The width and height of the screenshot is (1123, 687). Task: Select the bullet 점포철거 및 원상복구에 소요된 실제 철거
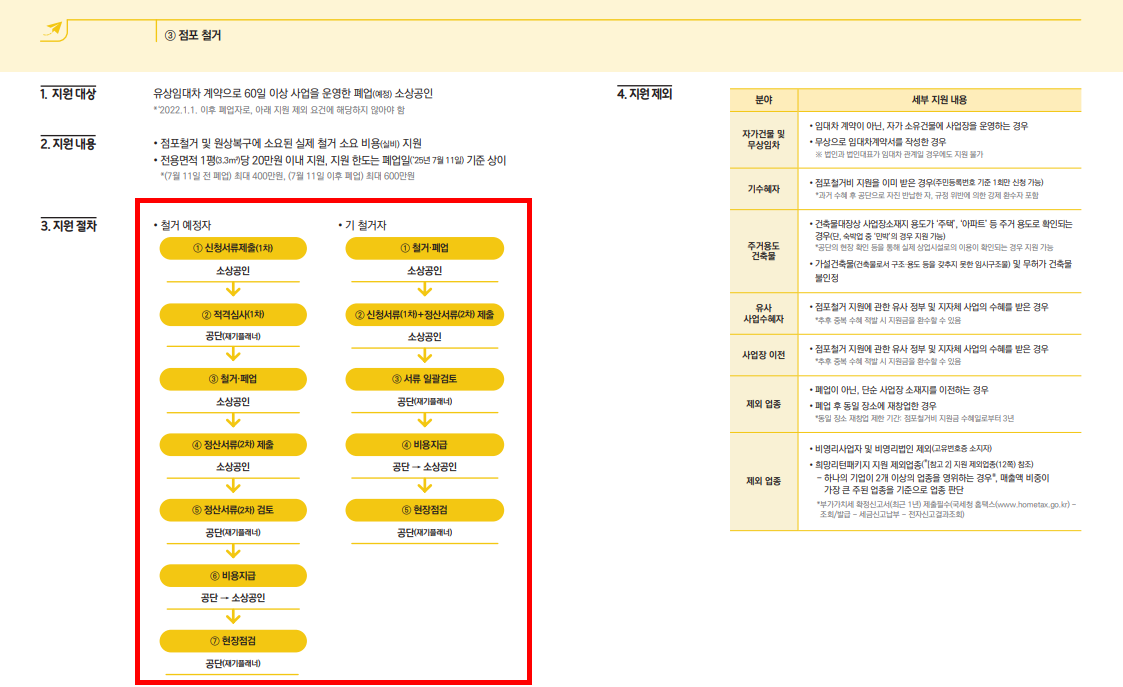pyautogui.click(x=287, y=143)
